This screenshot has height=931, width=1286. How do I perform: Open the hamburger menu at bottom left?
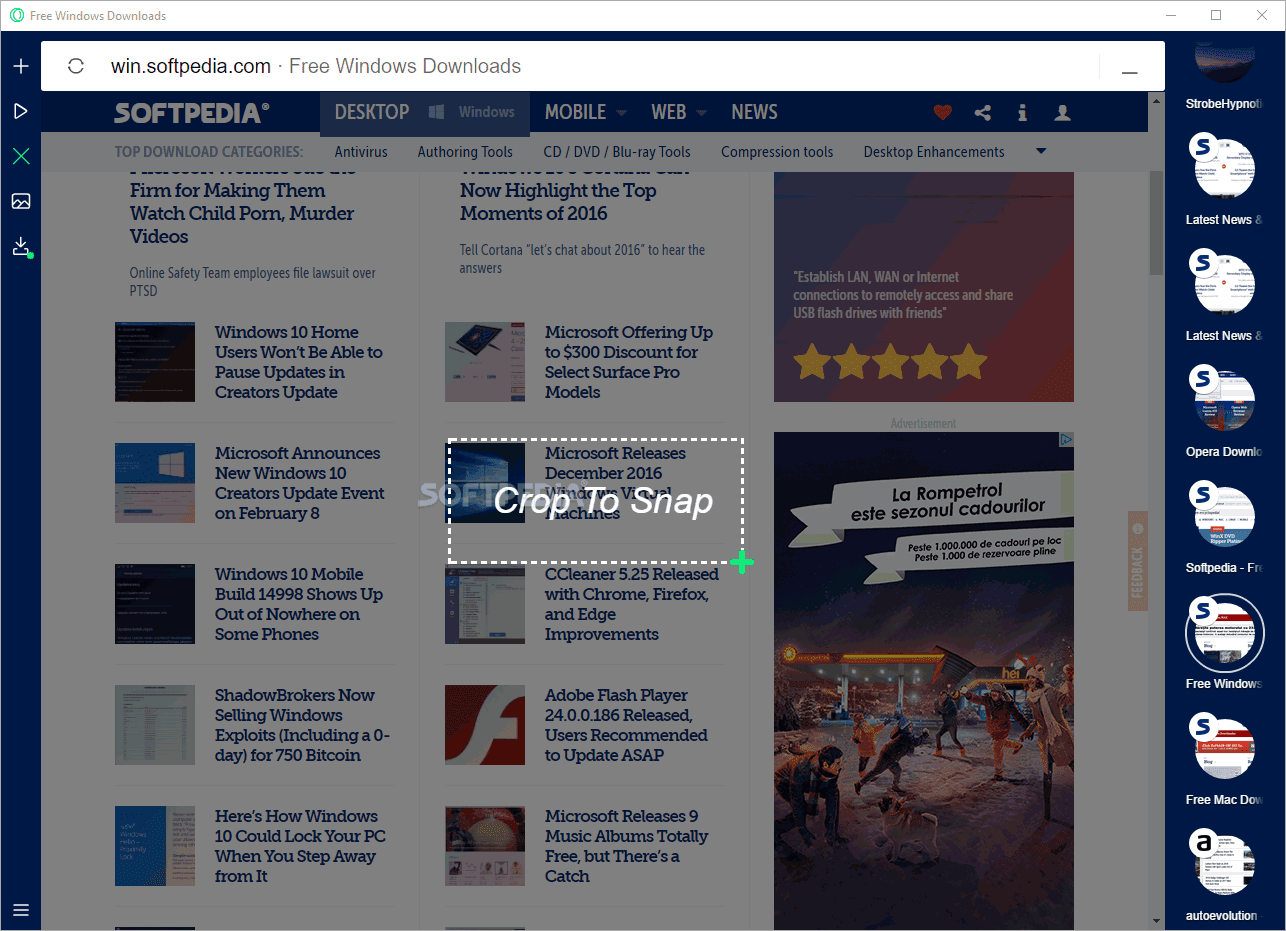pos(21,910)
